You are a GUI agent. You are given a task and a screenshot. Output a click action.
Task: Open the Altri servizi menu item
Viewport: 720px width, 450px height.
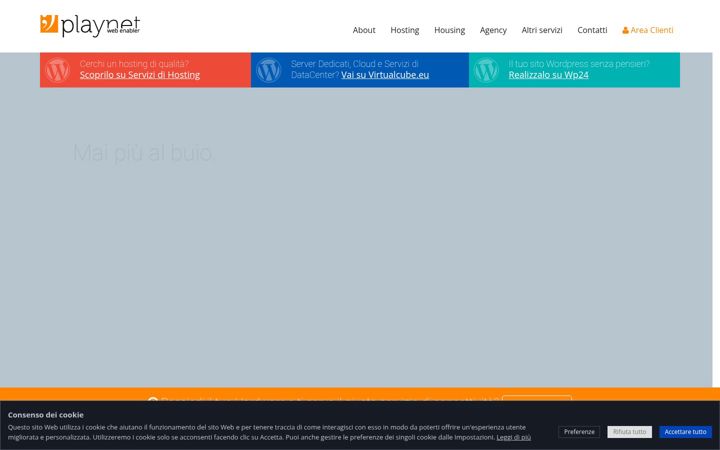(x=542, y=30)
